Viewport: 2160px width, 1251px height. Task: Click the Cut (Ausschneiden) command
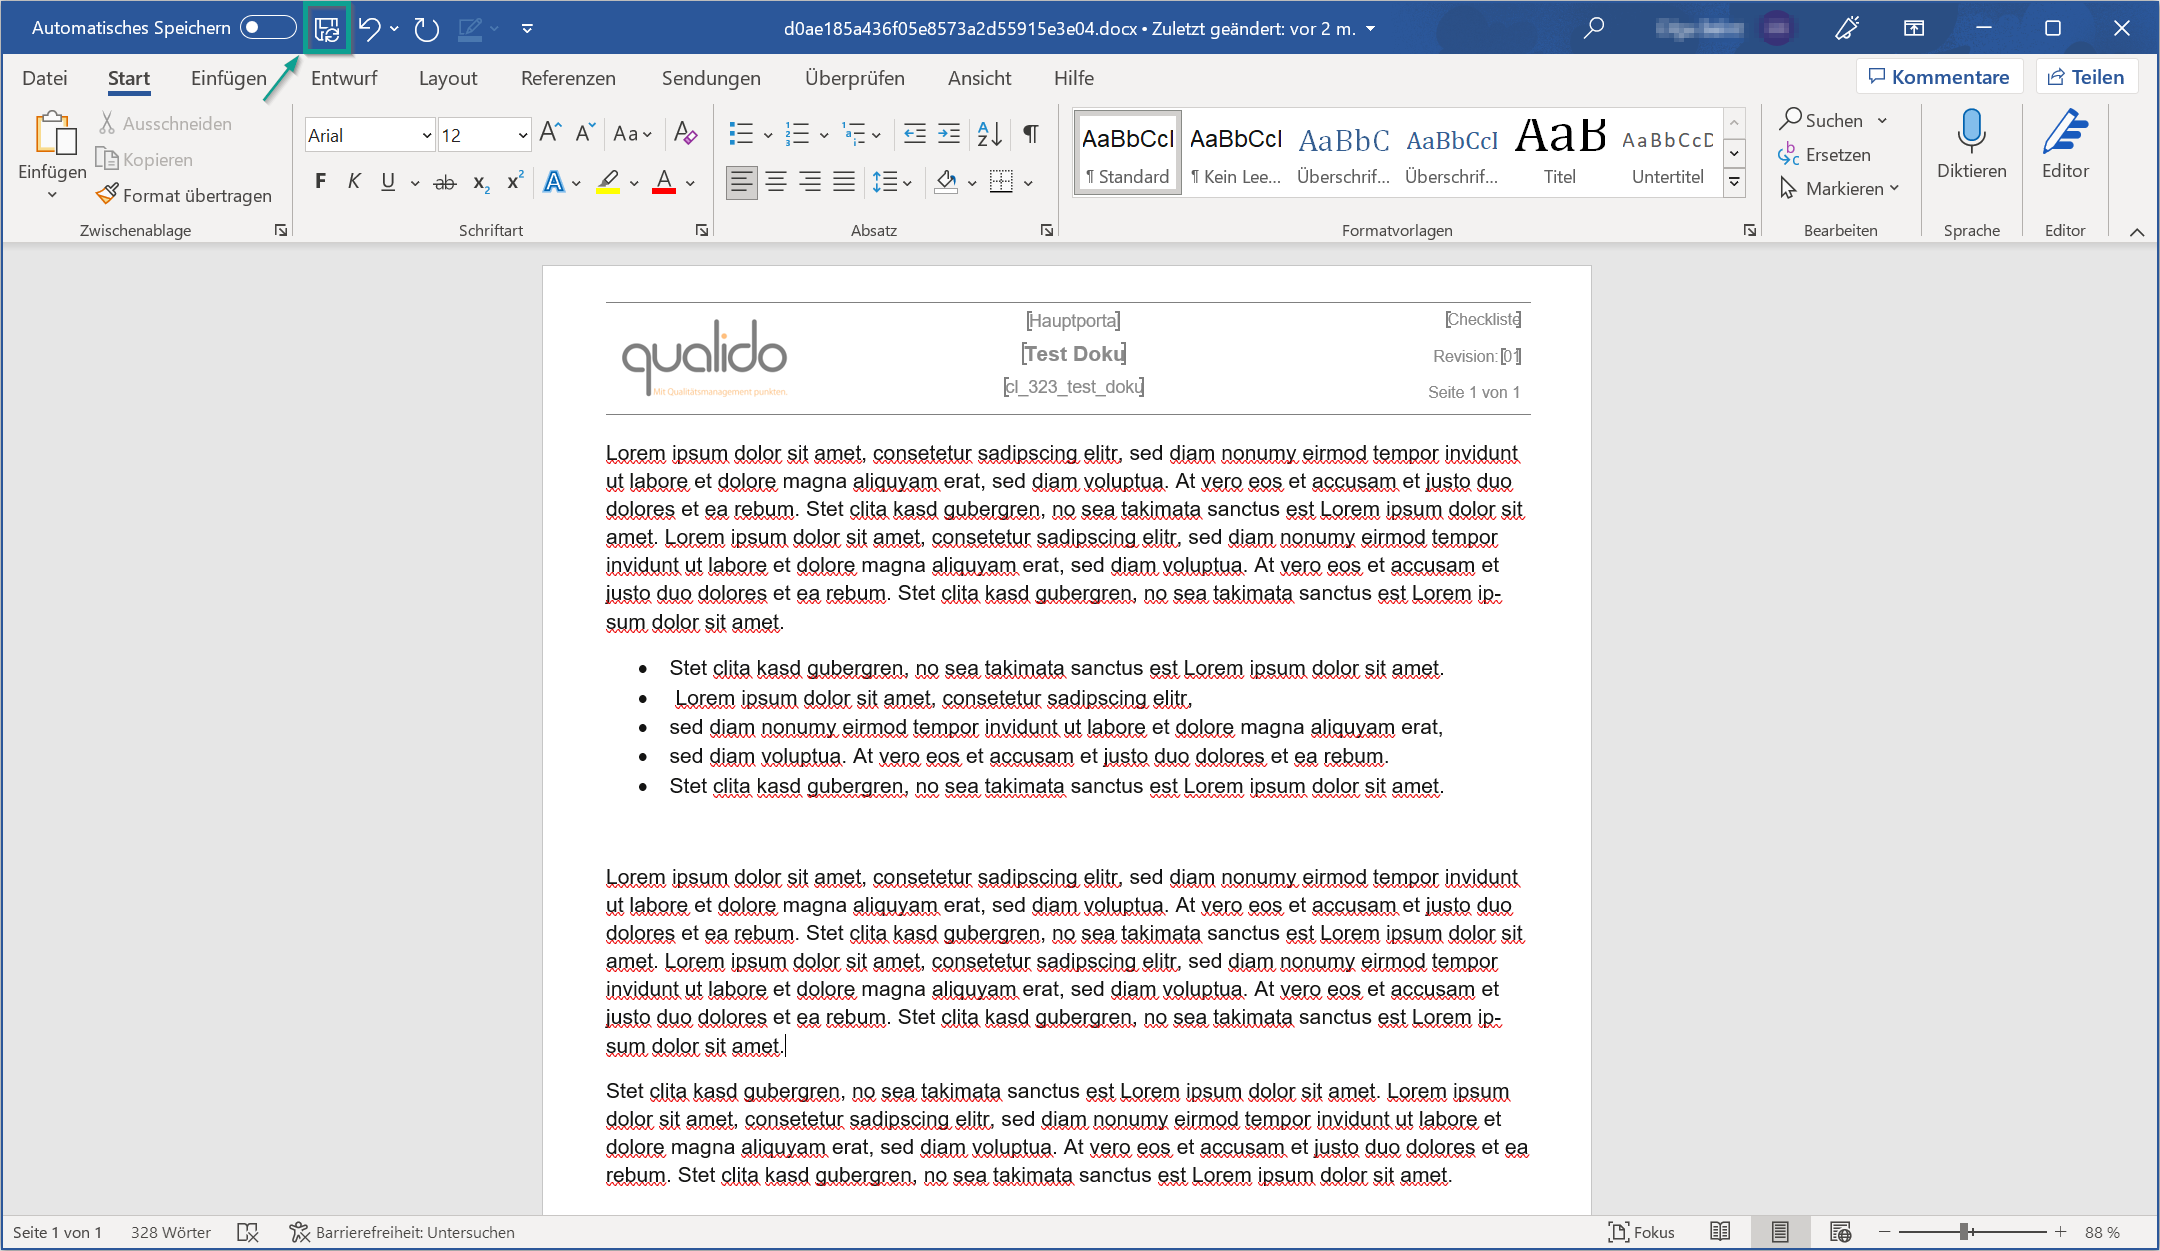[165, 123]
